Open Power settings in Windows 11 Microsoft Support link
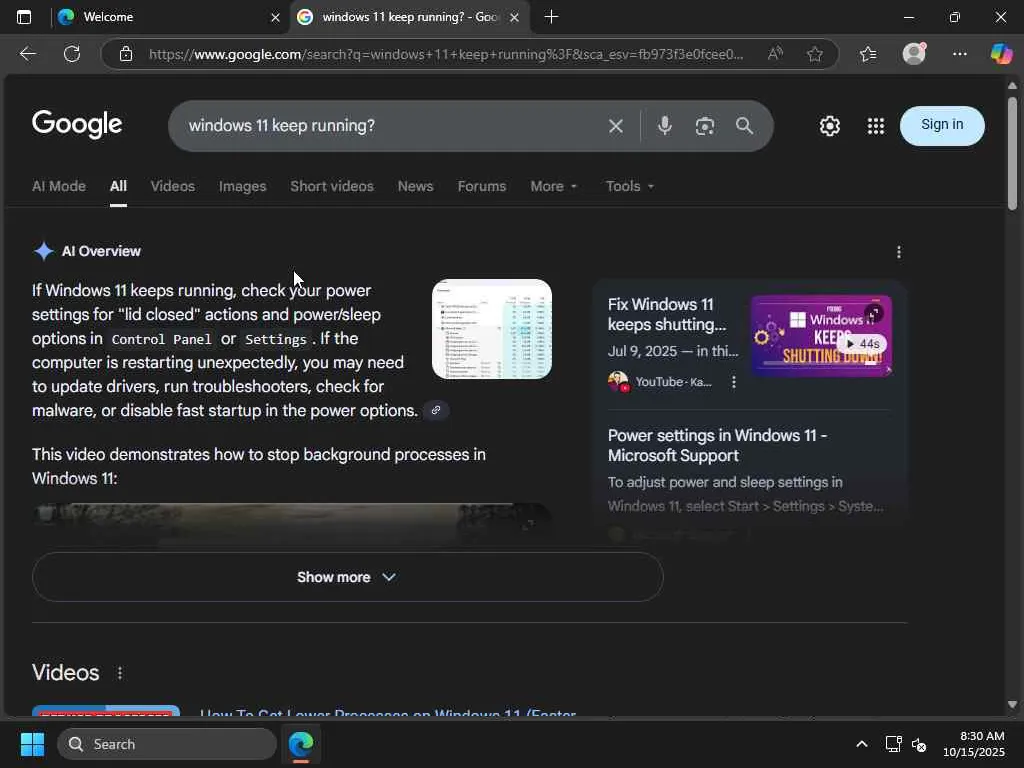The width and height of the screenshot is (1024, 768). [x=717, y=445]
